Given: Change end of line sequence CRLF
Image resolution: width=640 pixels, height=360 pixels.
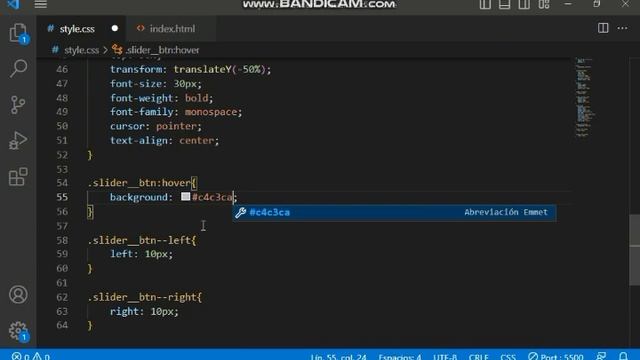Looking at the screenshot, I should pyautogui.click(x=478, y=356).
